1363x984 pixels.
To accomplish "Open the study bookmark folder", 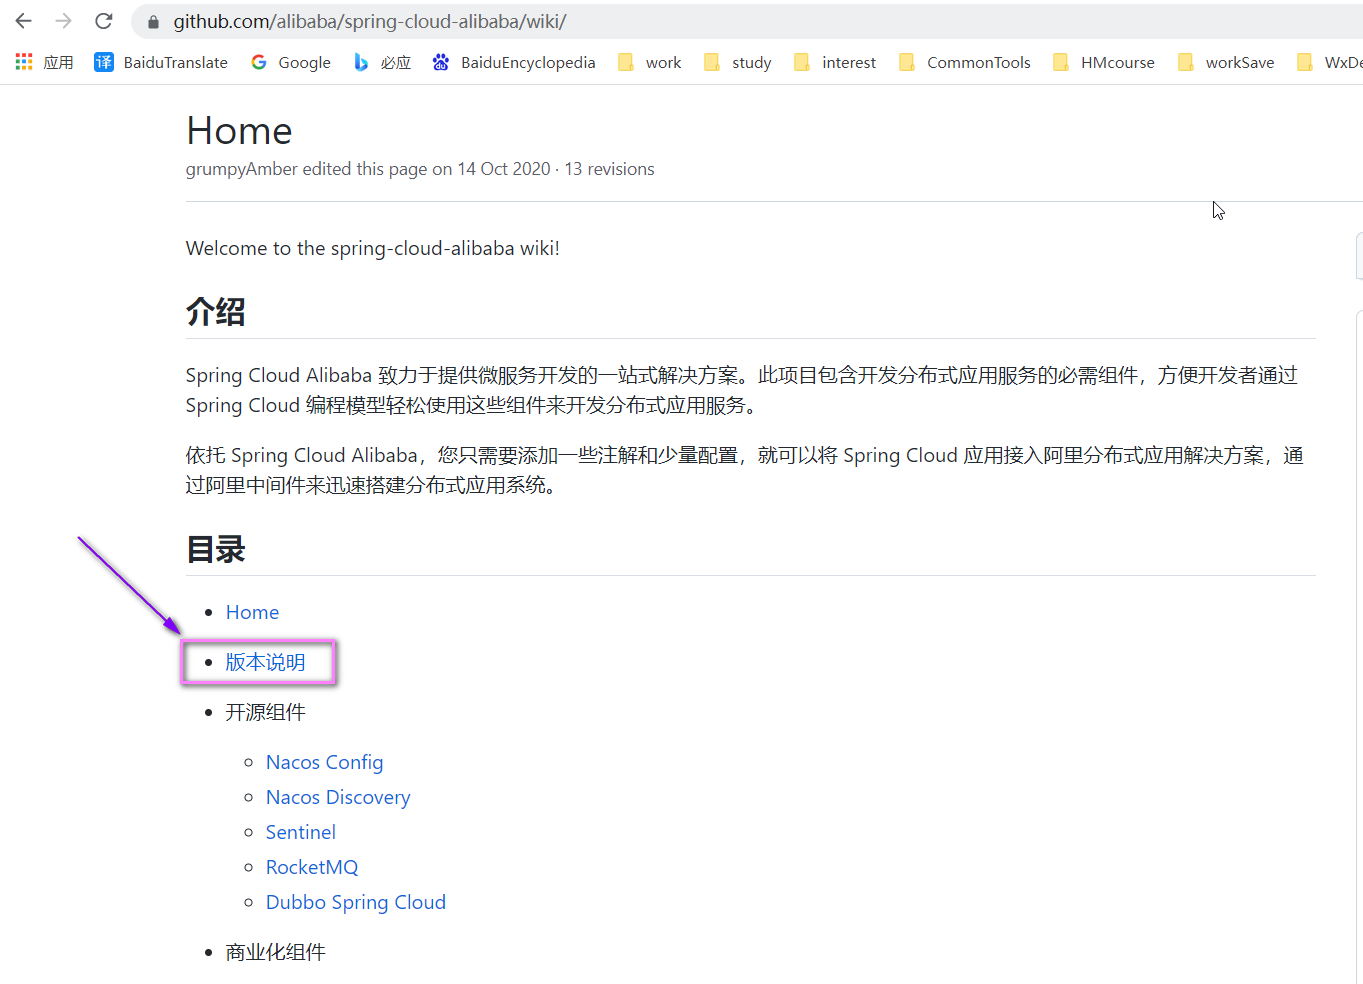I will coord(737,62).
